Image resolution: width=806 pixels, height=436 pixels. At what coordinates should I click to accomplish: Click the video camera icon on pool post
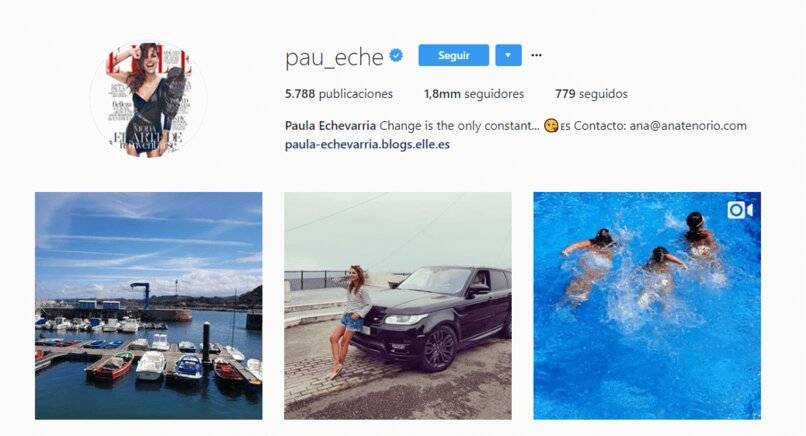[x=740, y=210]
